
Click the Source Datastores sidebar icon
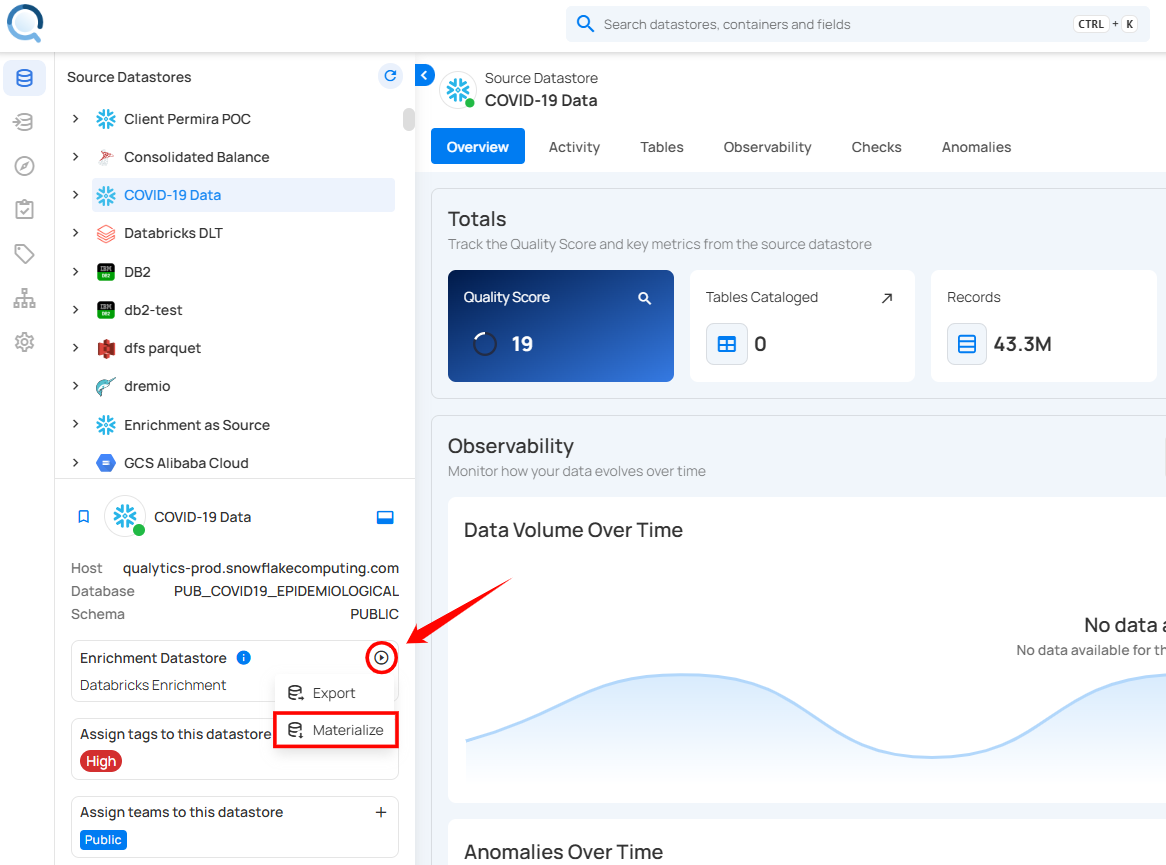pyautogui.click(x=24, y=78)
